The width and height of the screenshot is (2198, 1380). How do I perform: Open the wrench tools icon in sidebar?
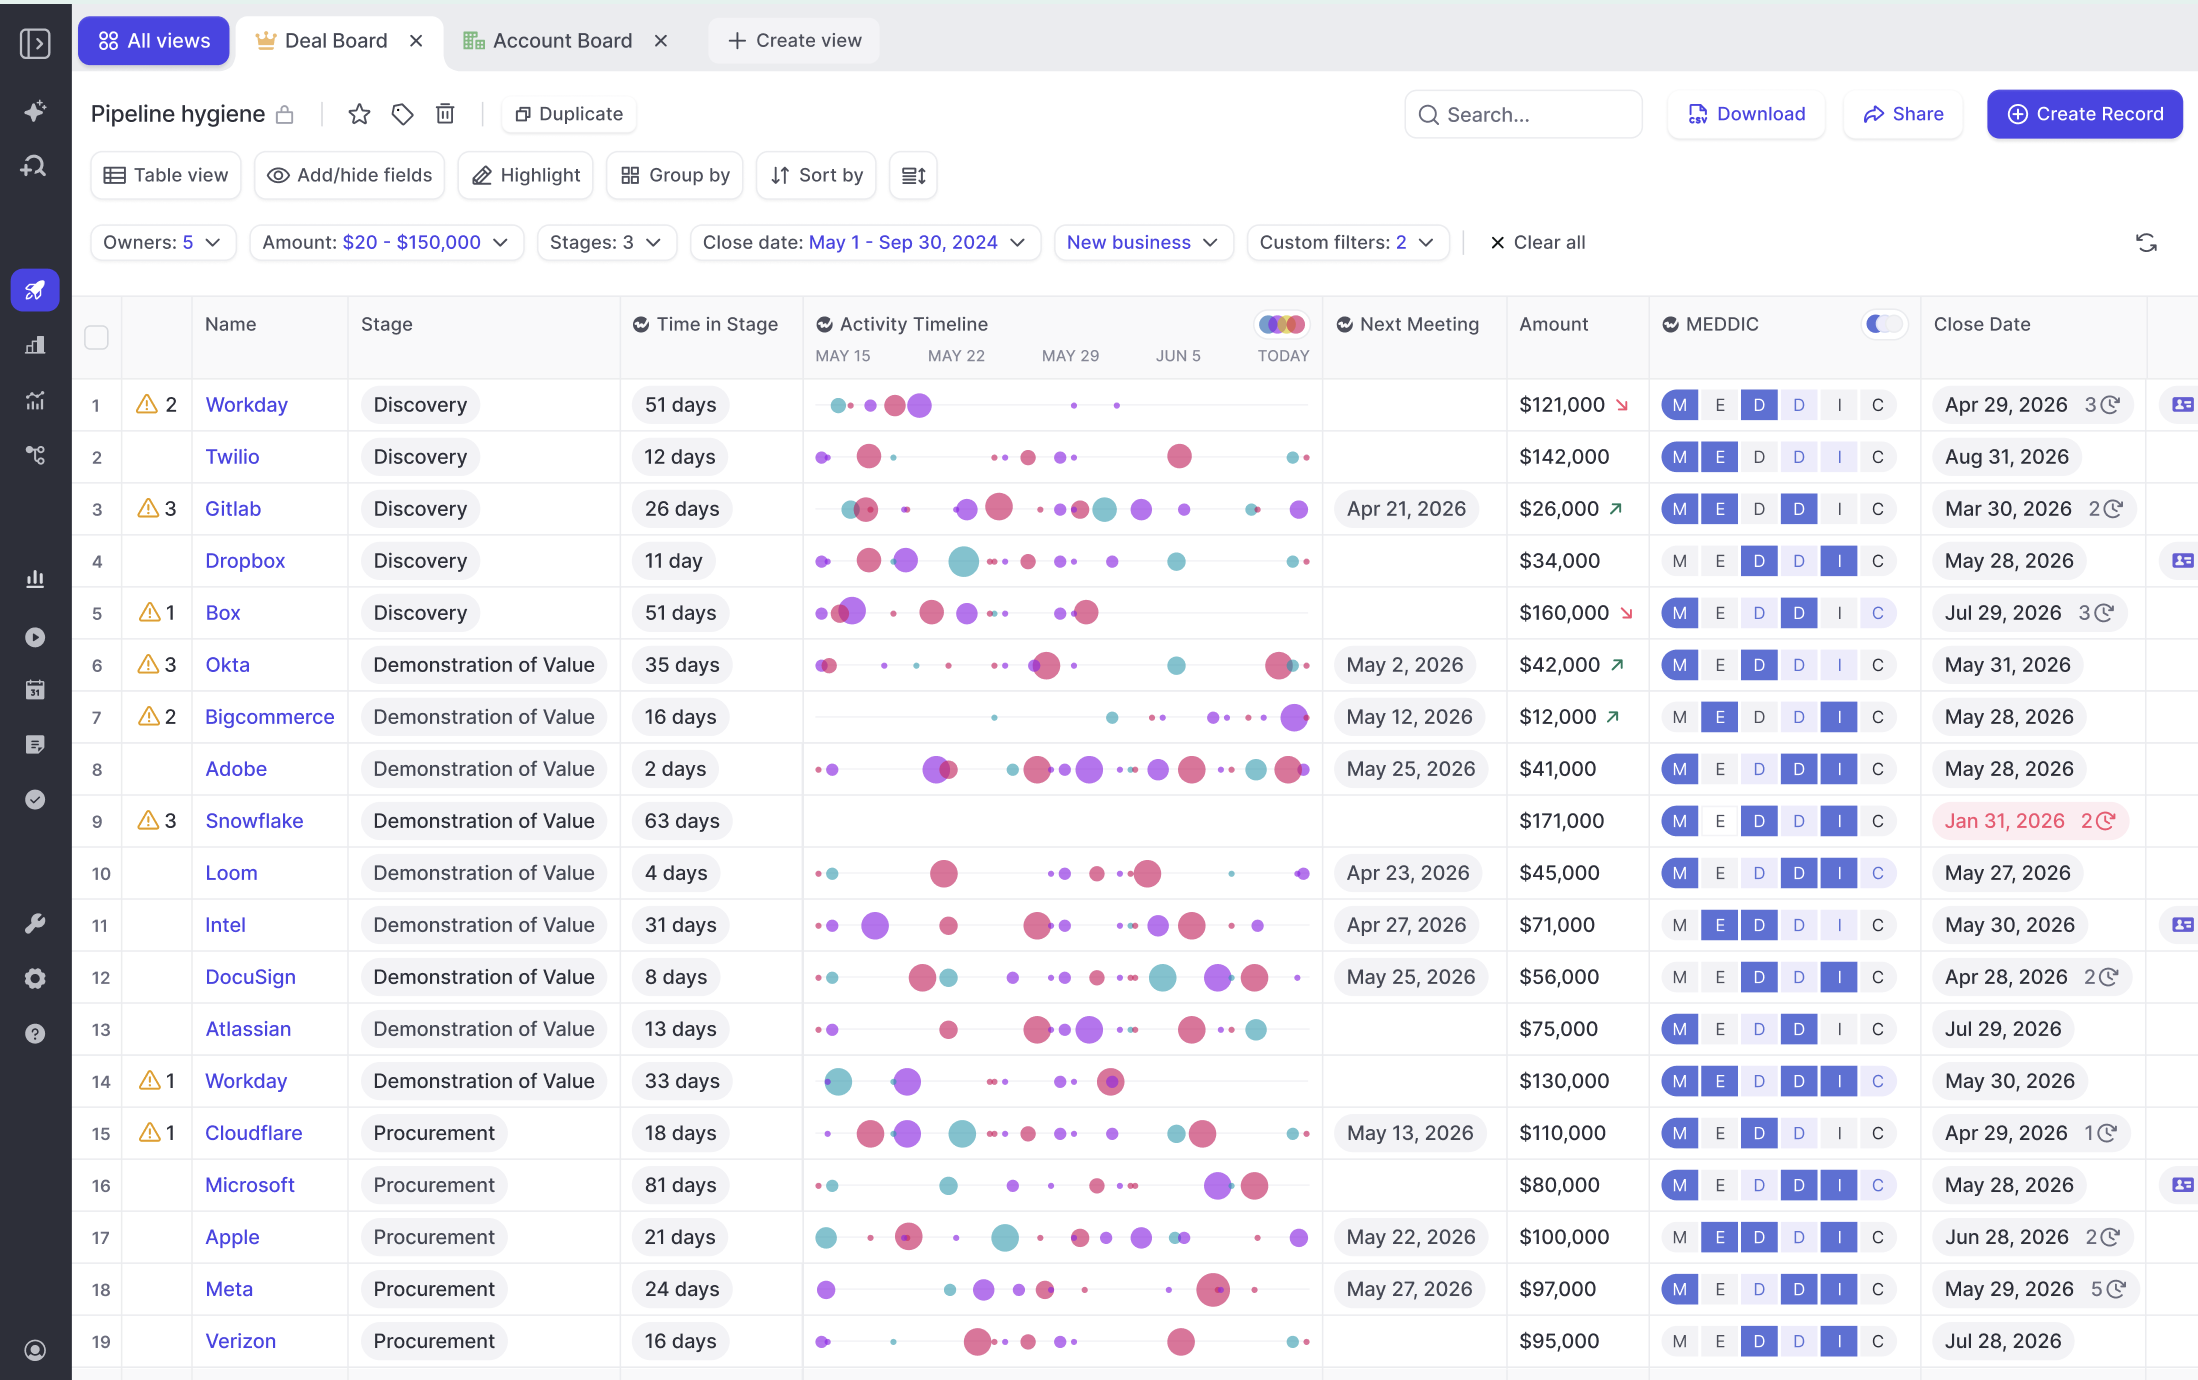35,923
